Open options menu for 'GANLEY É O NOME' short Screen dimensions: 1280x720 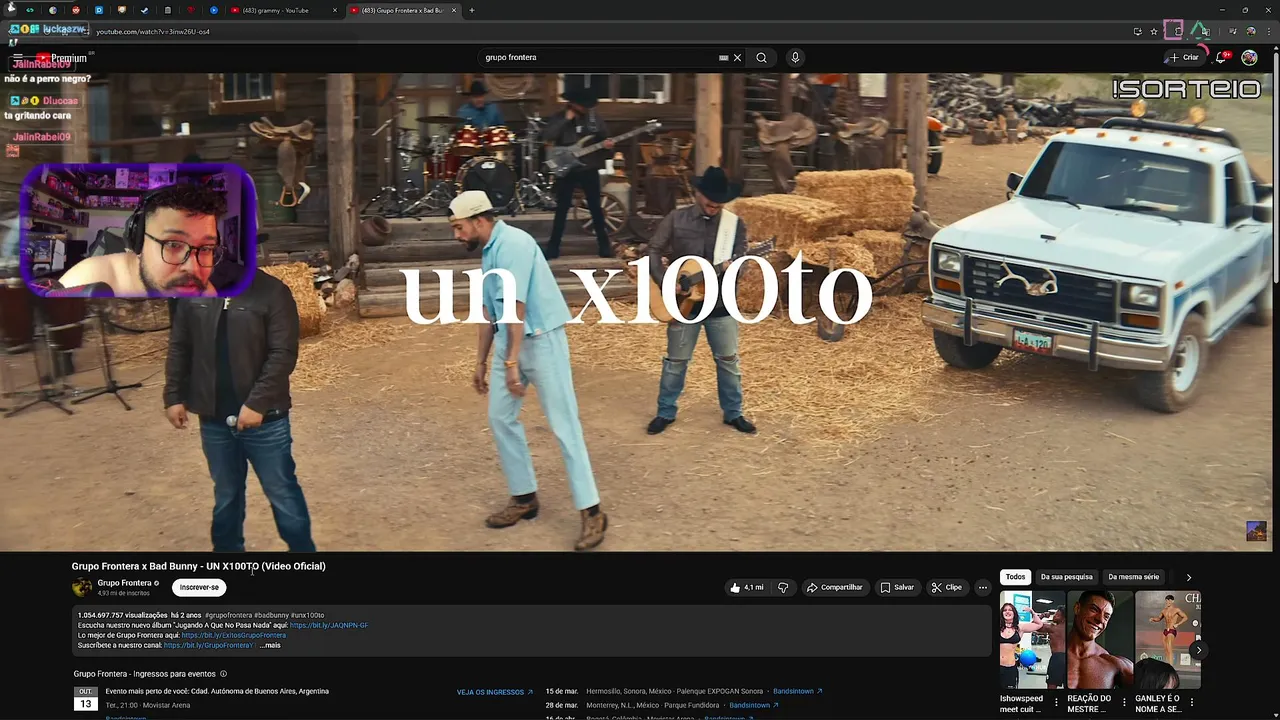pyautogui.click(x=1192, y=702)
